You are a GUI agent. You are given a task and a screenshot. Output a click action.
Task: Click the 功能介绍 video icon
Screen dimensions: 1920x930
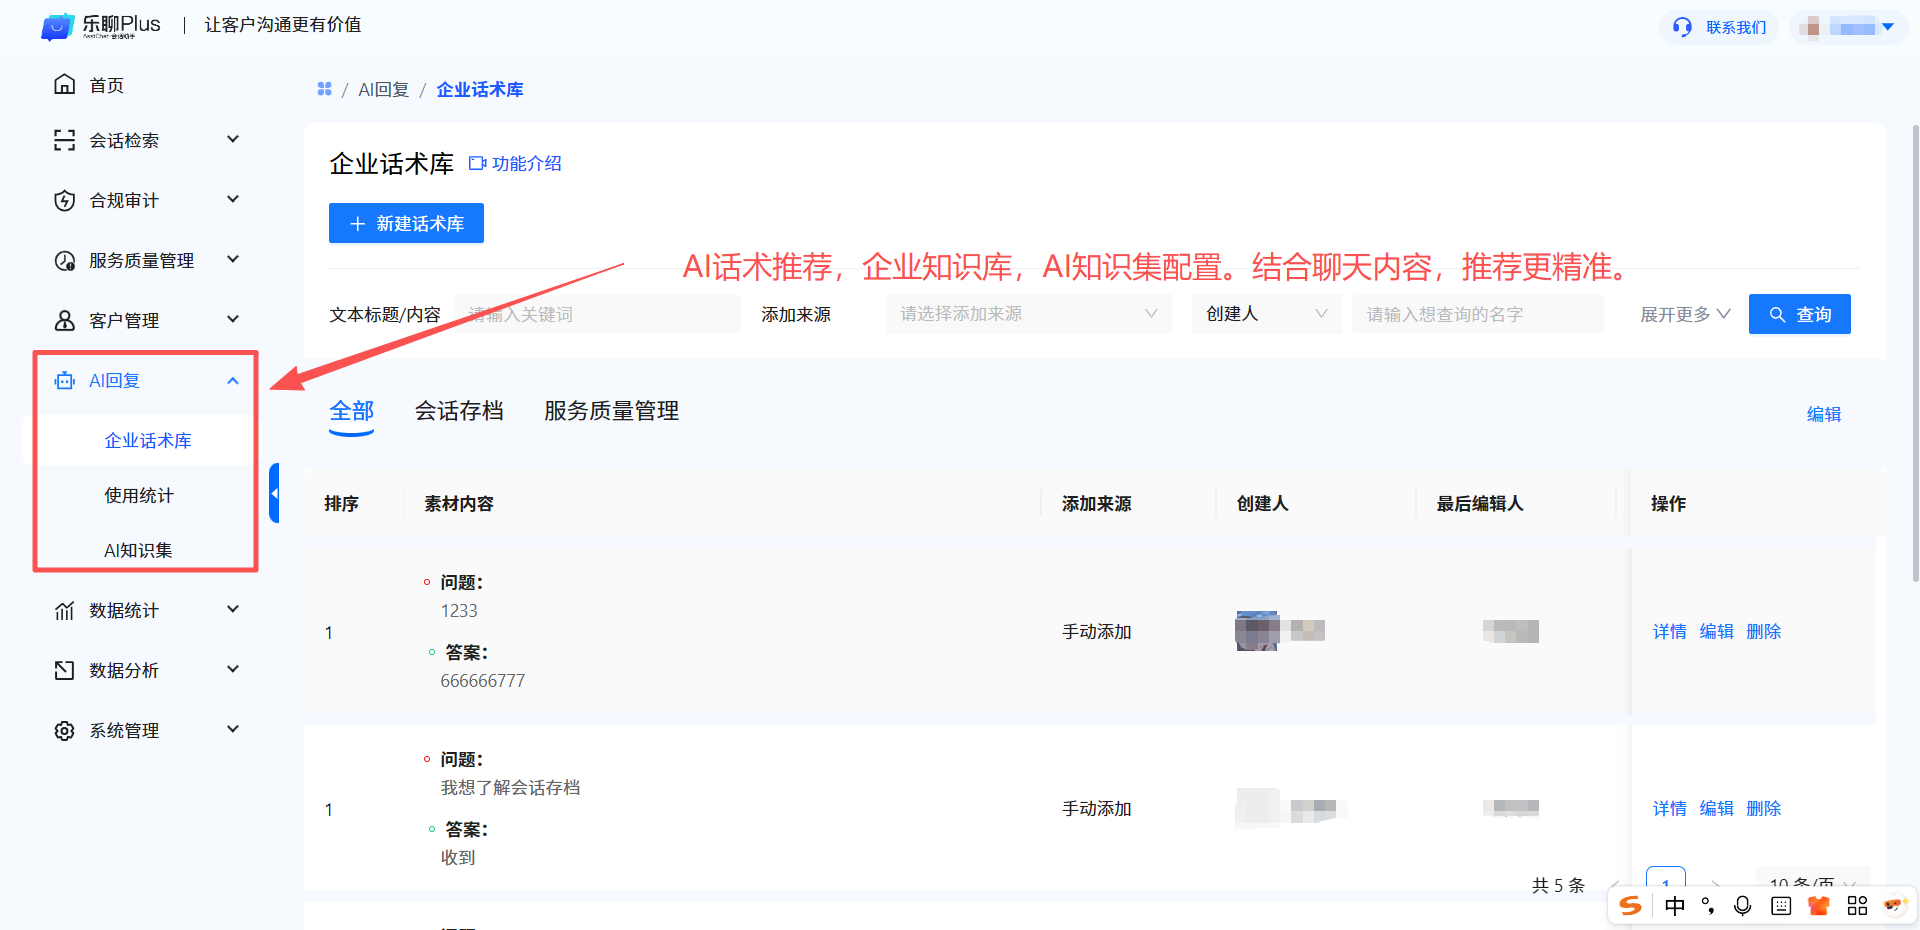click(477, 163)
